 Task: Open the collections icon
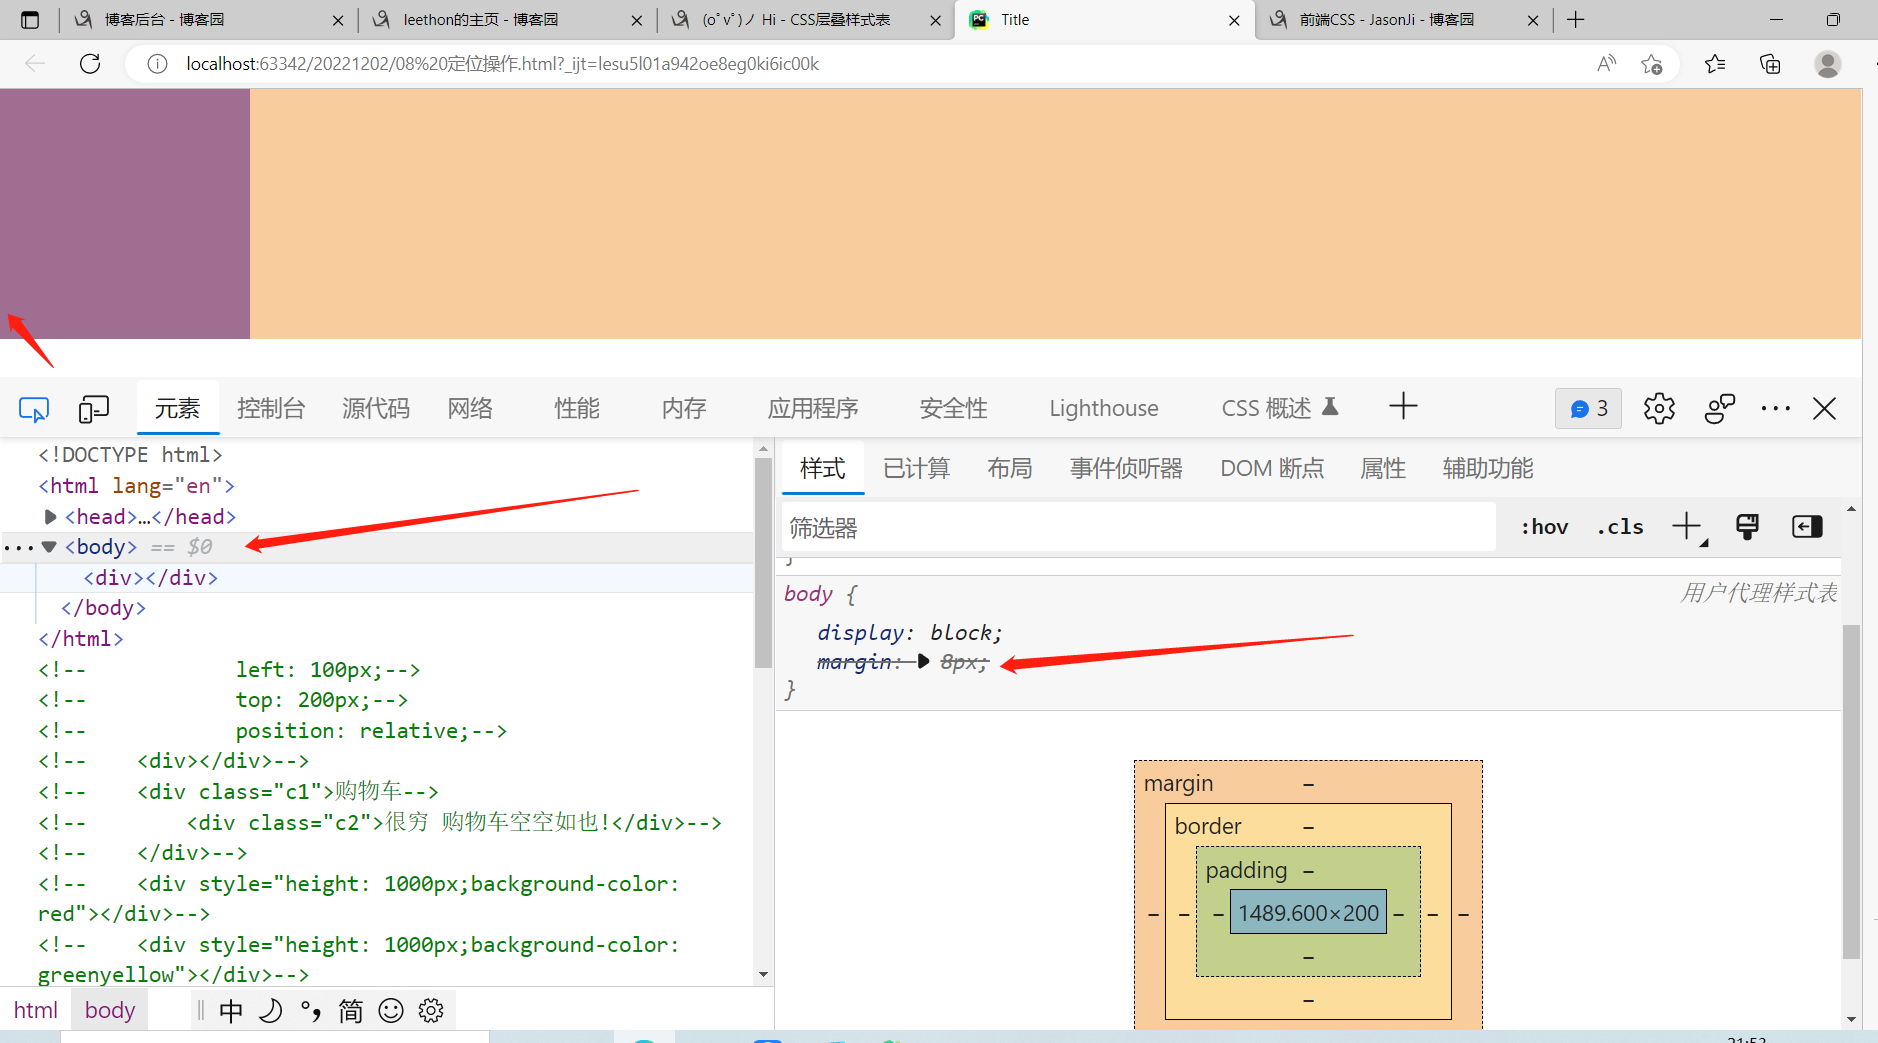[1770, 64]
